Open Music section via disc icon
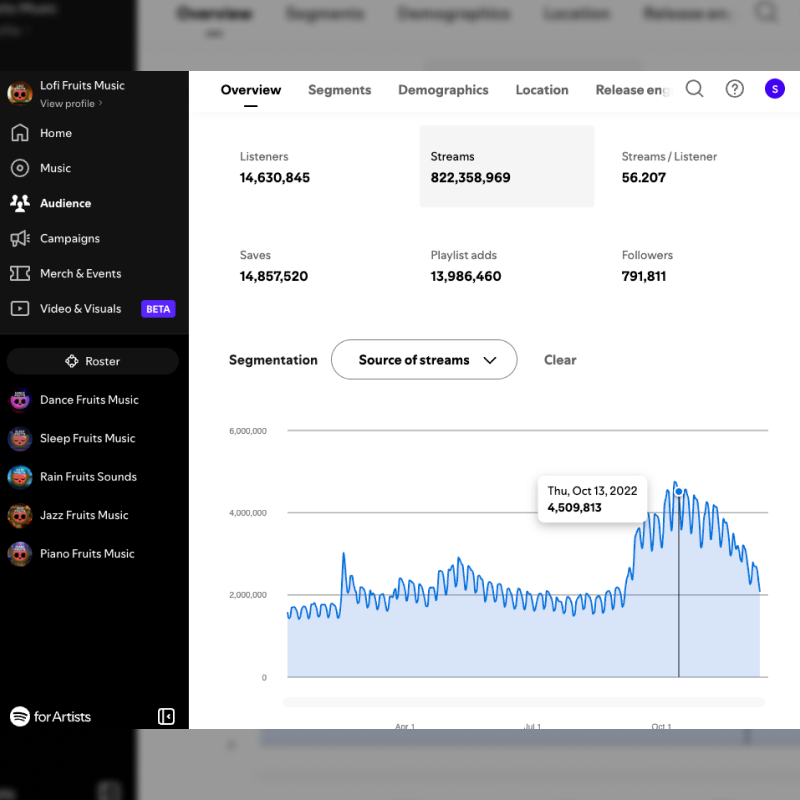The image size is (800, 800). click(x=20, y=168)
